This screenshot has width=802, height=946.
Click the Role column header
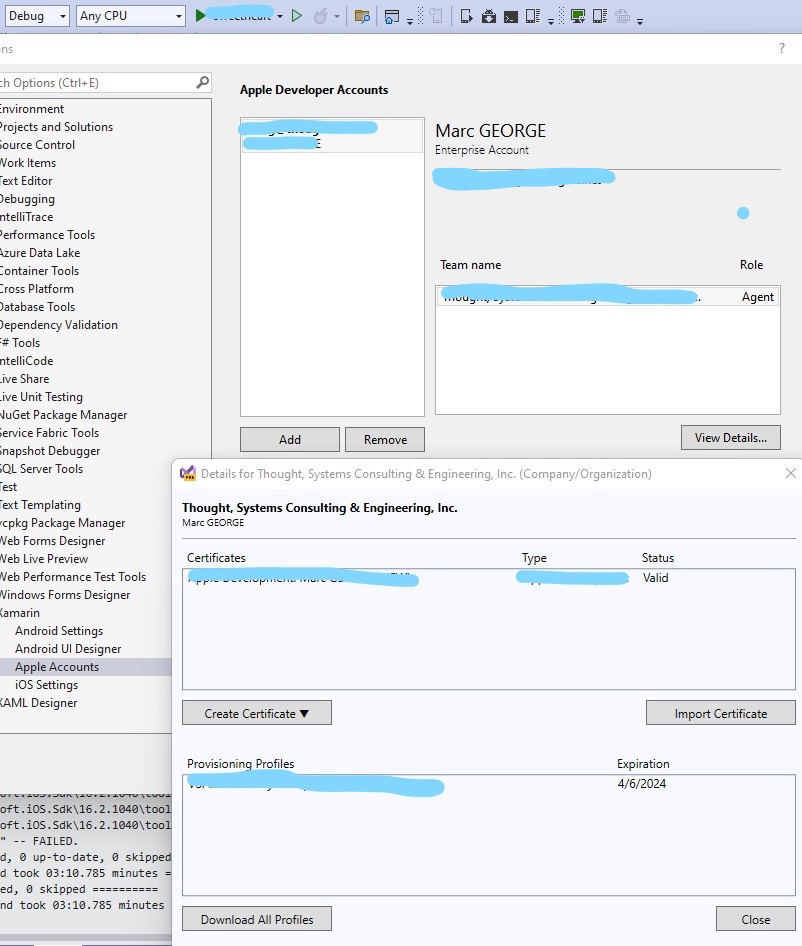(x=751, y=264)
